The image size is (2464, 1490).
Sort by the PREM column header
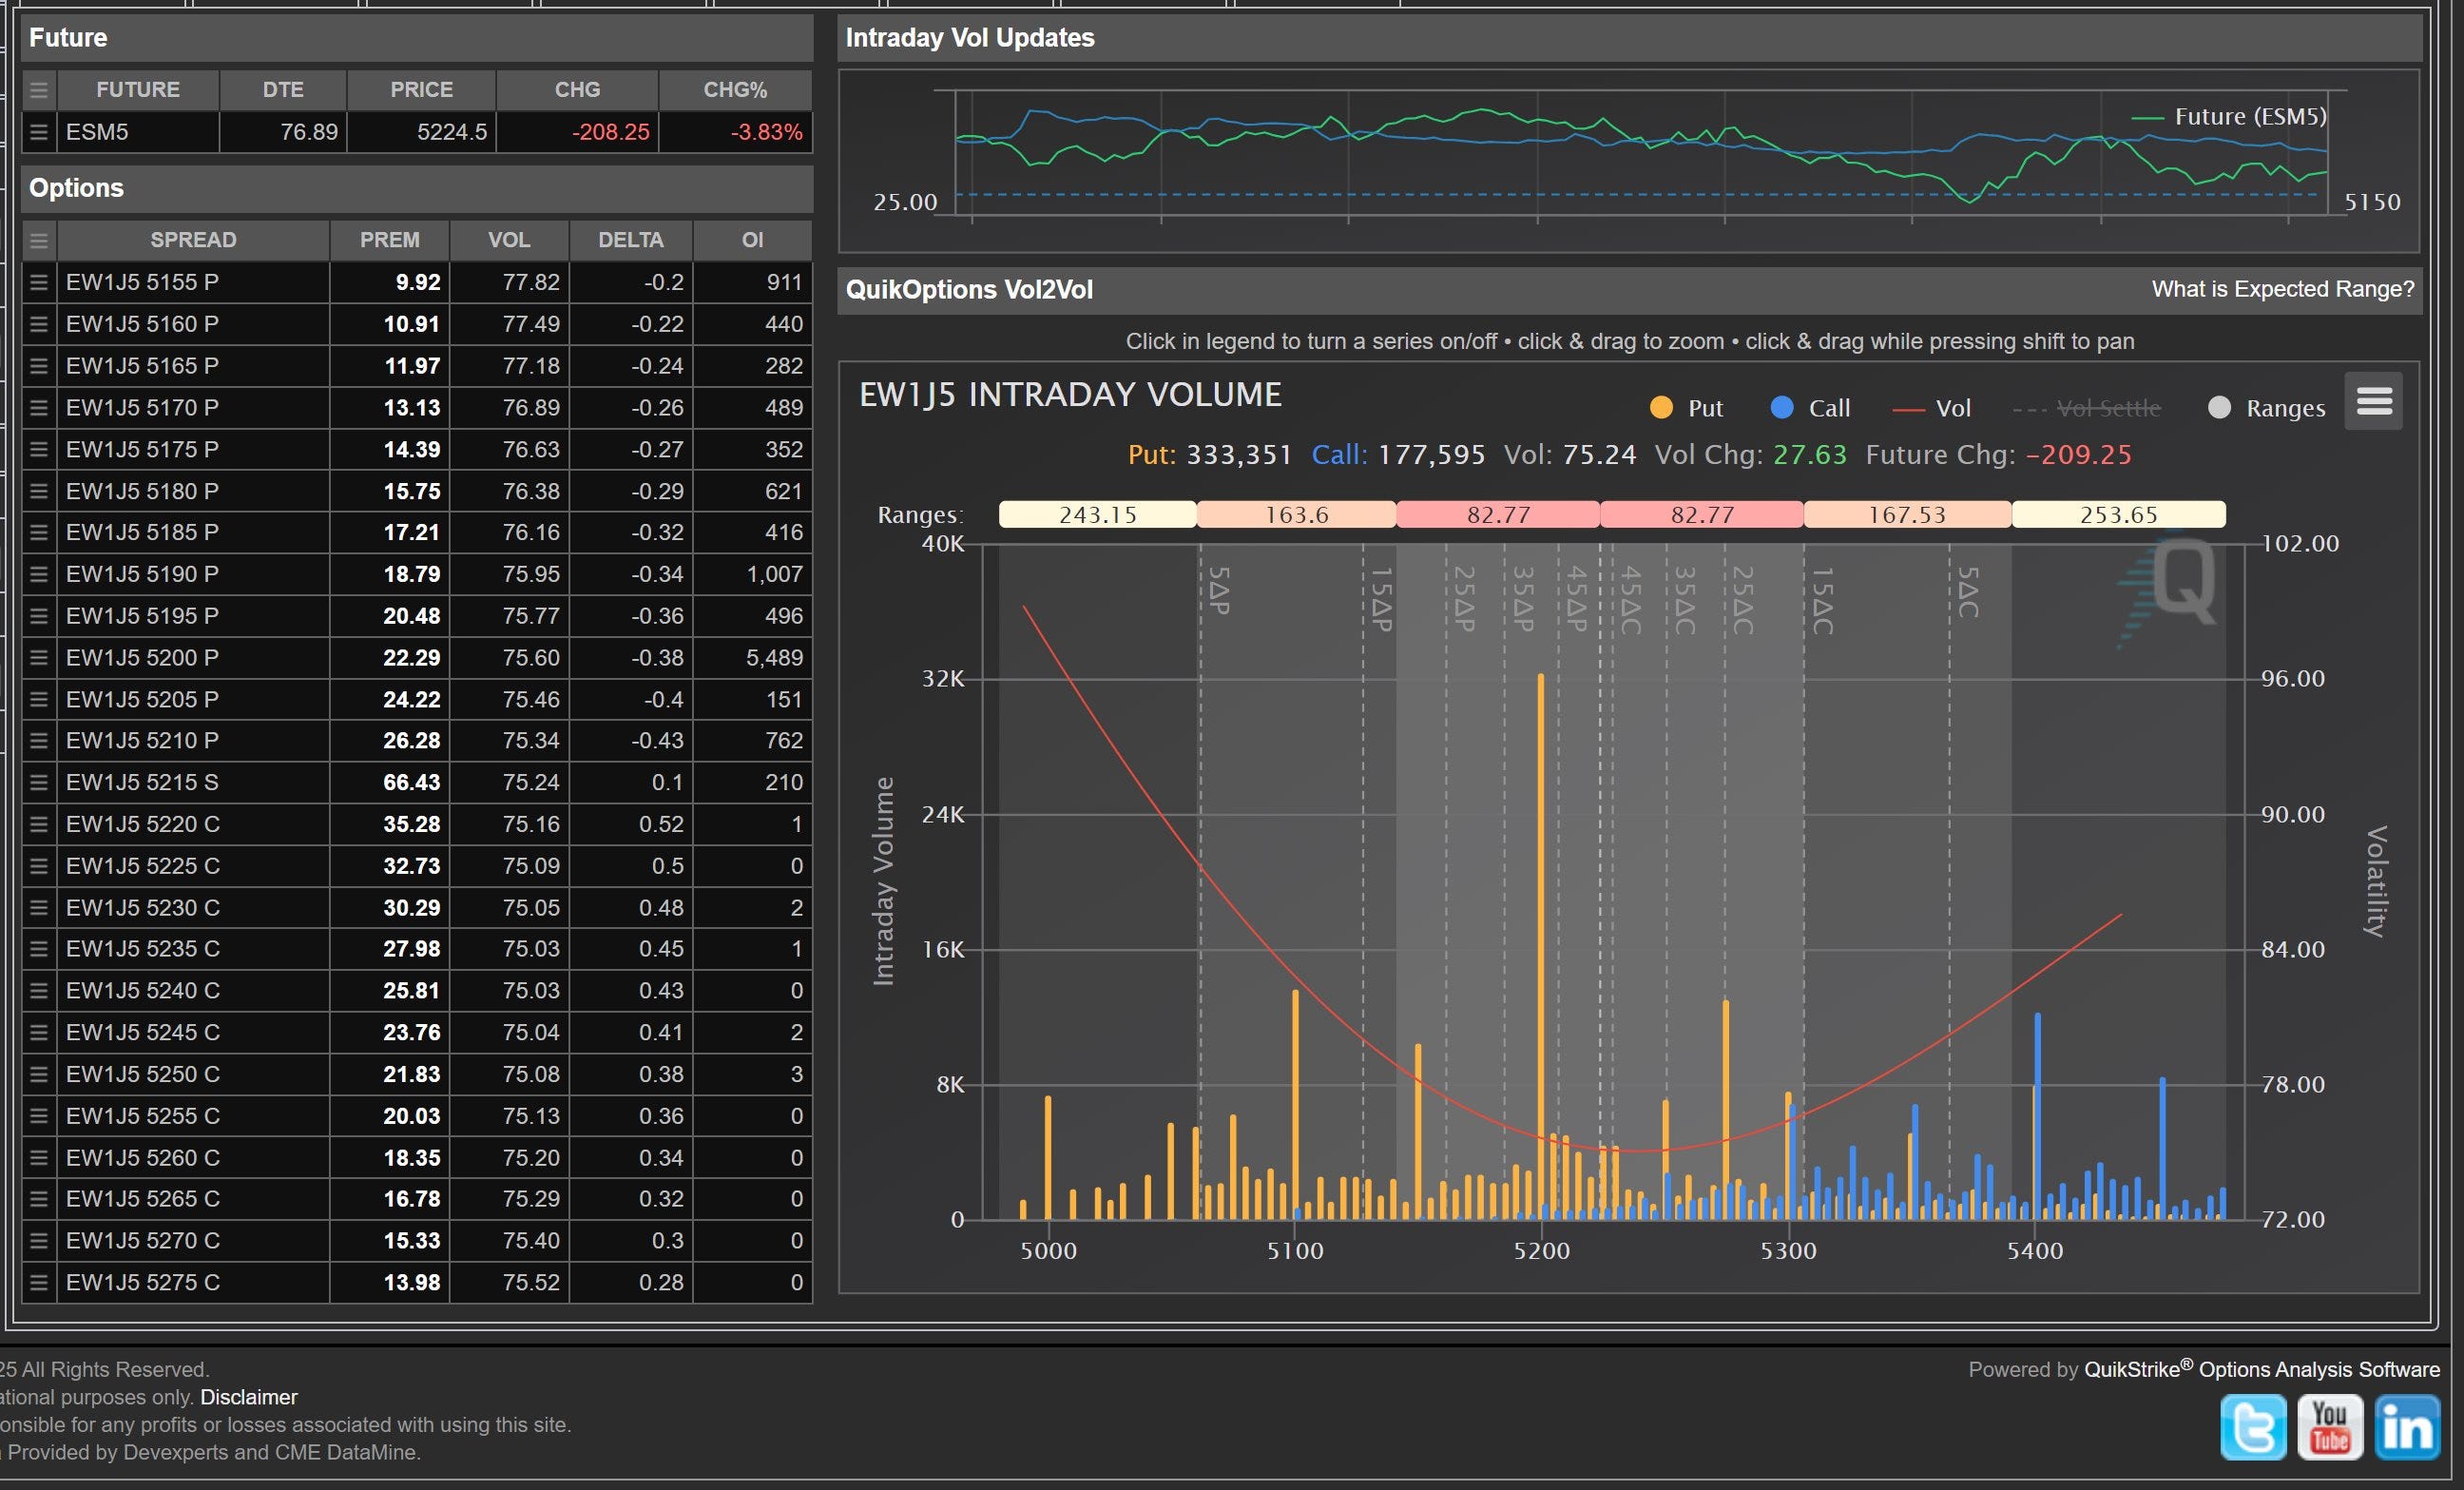(x=389, y=240)
